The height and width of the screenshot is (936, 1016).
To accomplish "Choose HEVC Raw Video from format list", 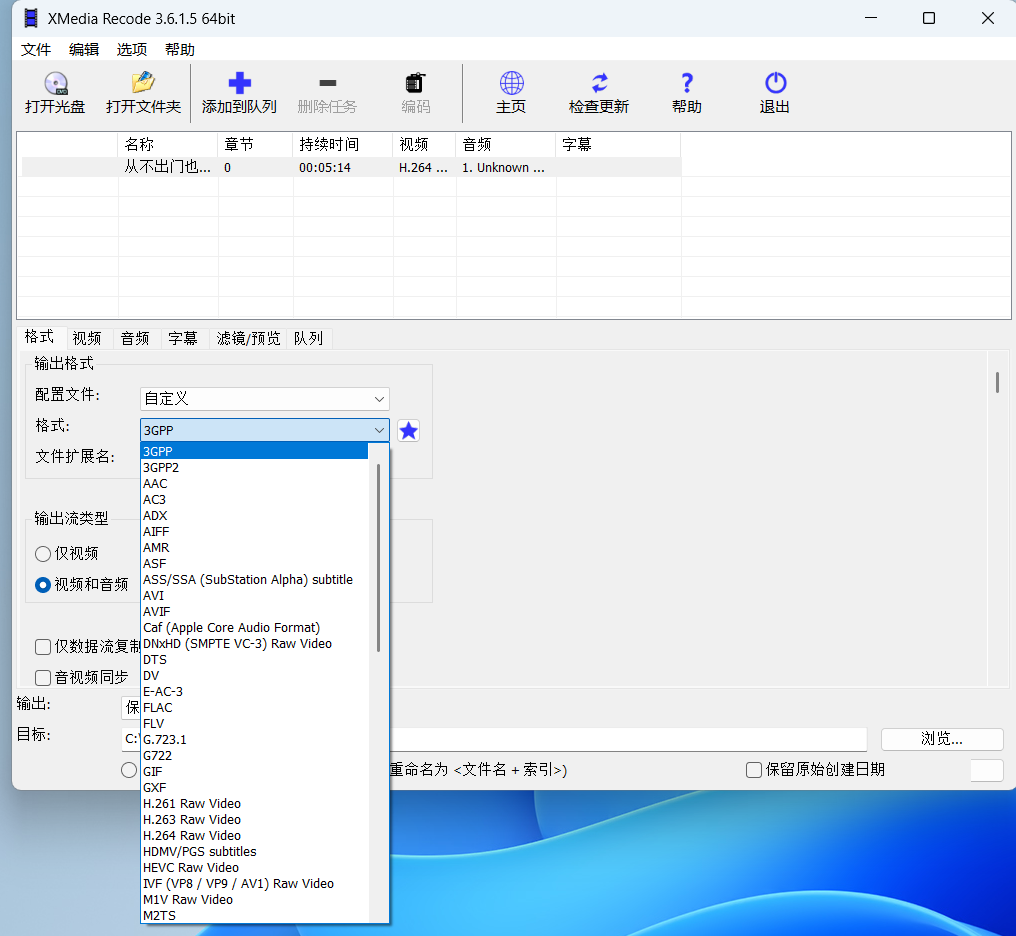I will tap(255, 867).
